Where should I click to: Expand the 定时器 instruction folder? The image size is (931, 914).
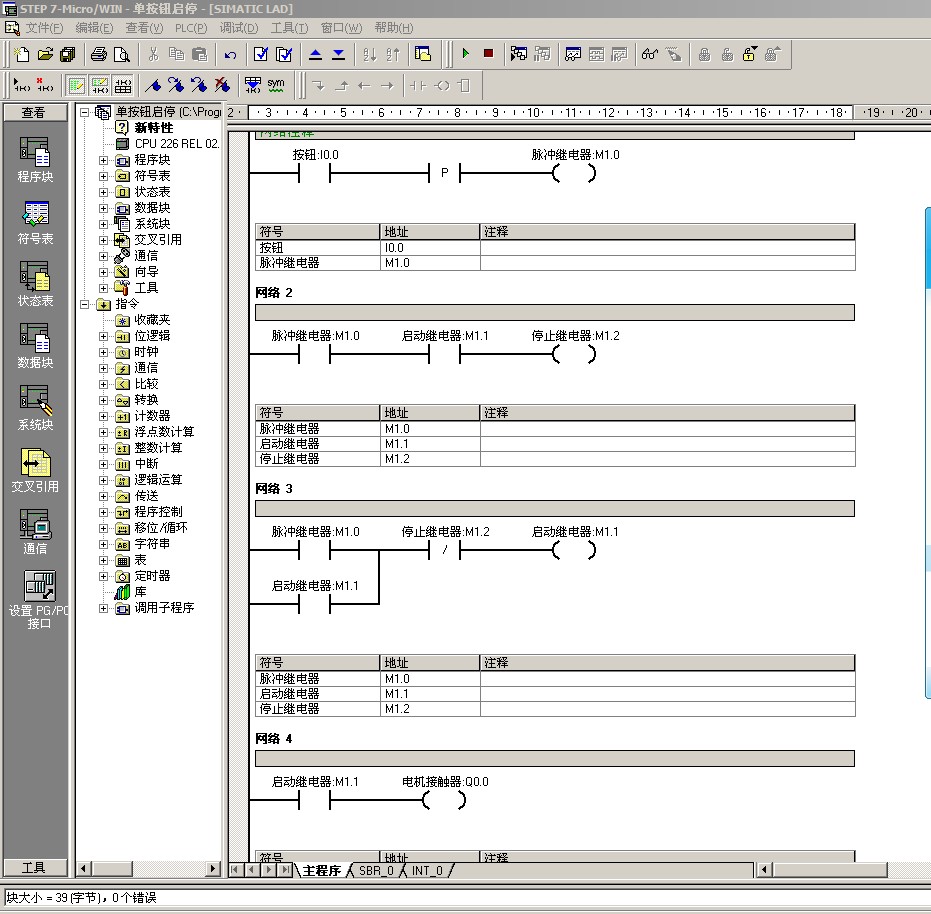pyautogui.click(x=103, y=577)
